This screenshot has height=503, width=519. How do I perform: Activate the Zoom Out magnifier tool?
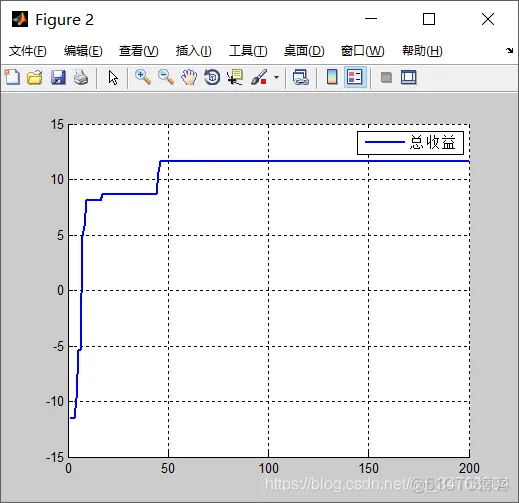166,77
